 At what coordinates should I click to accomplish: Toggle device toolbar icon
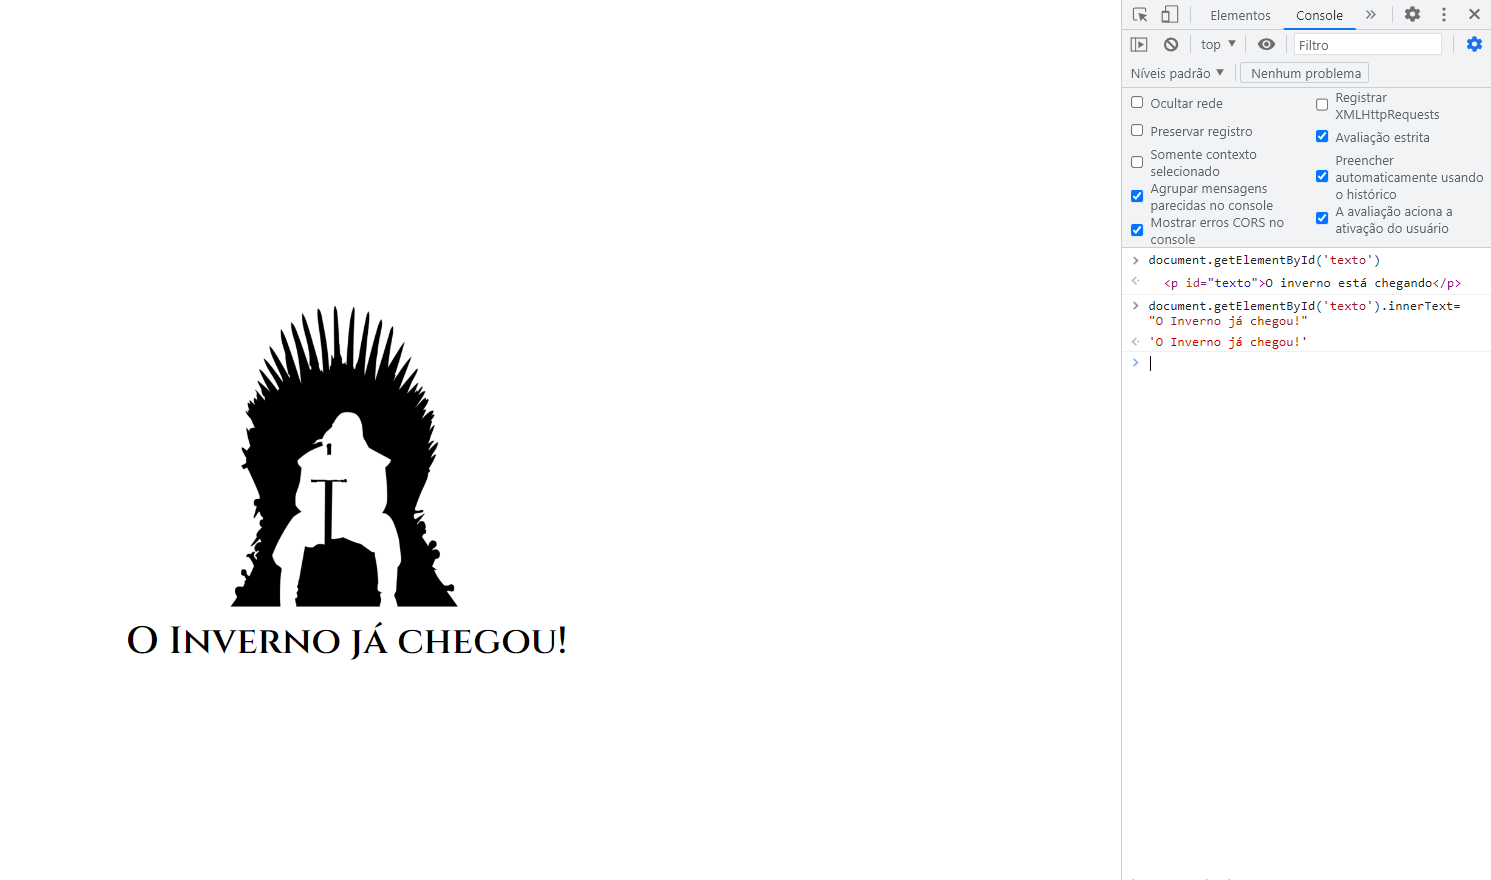click(1169, 15)
